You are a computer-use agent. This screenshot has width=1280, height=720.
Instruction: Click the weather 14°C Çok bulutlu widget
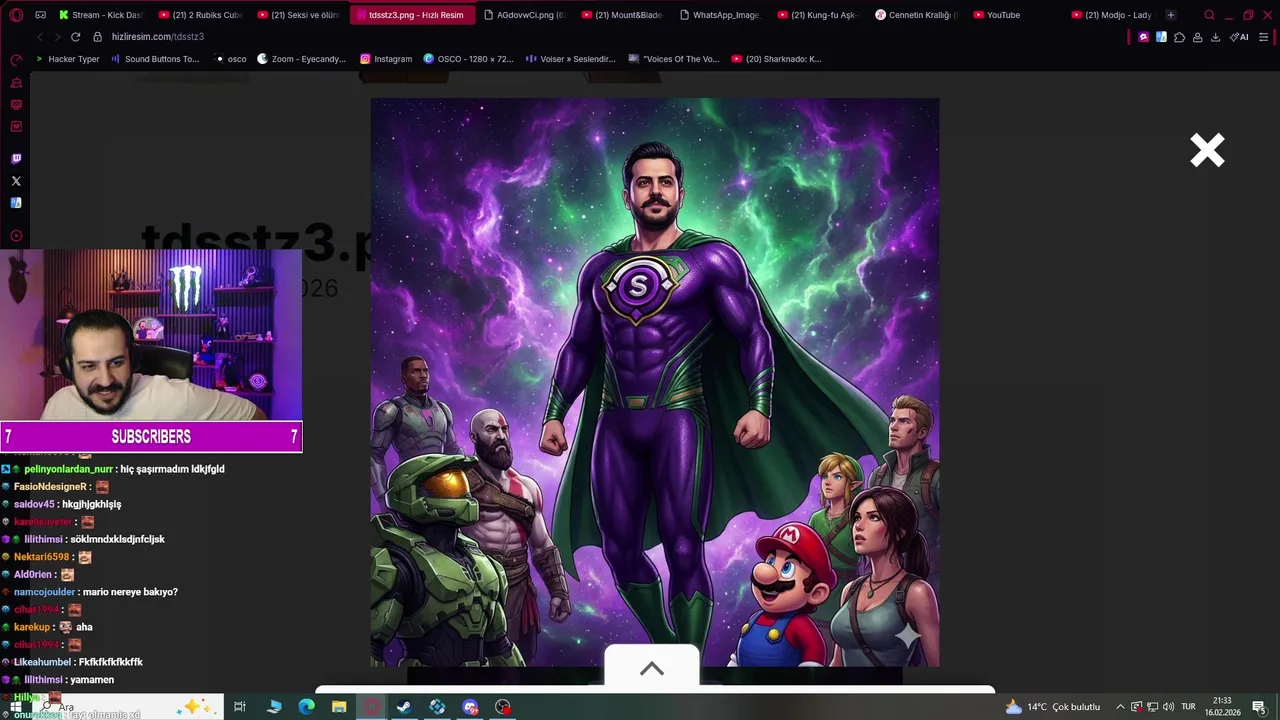(1053, 707)
